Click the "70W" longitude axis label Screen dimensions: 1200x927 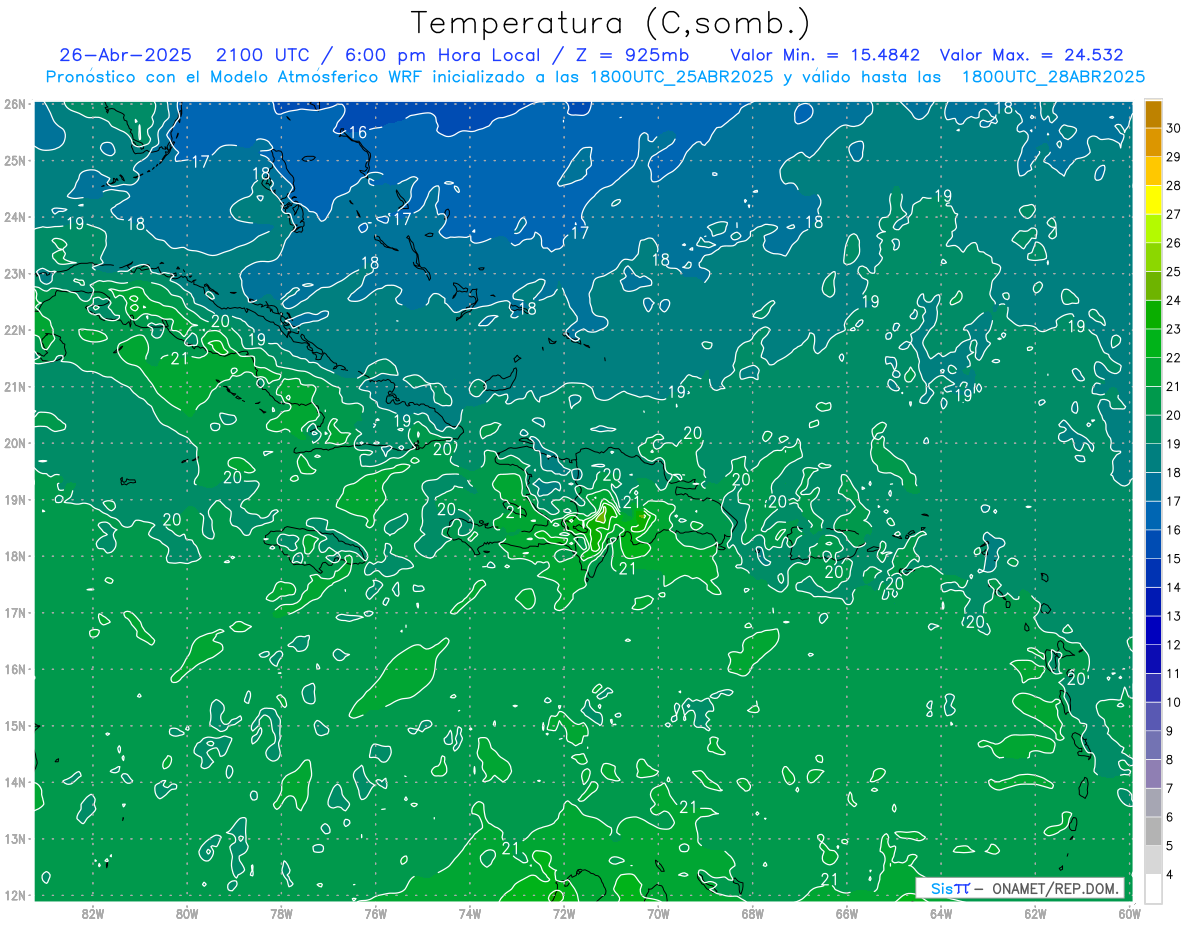[x=658, y=912]
